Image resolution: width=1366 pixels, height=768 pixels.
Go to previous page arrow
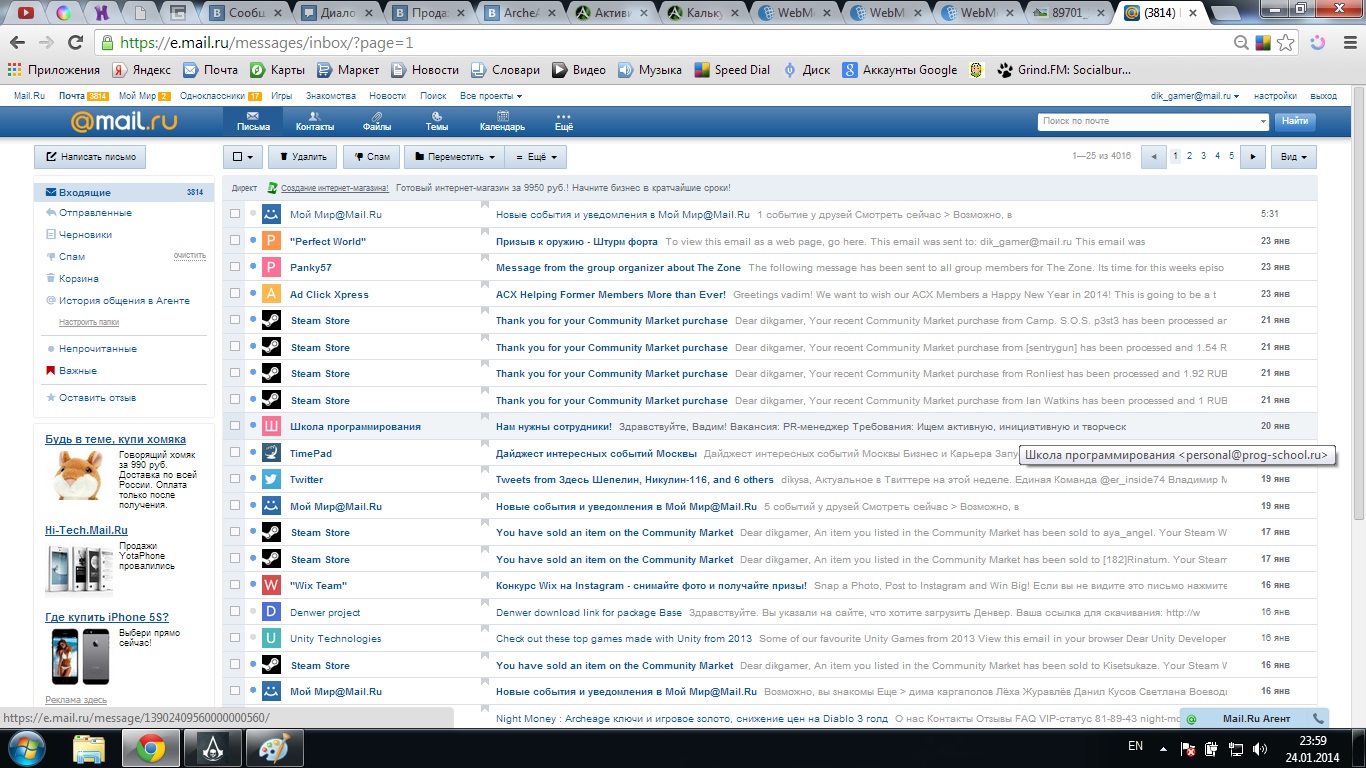click(1154, 157)
